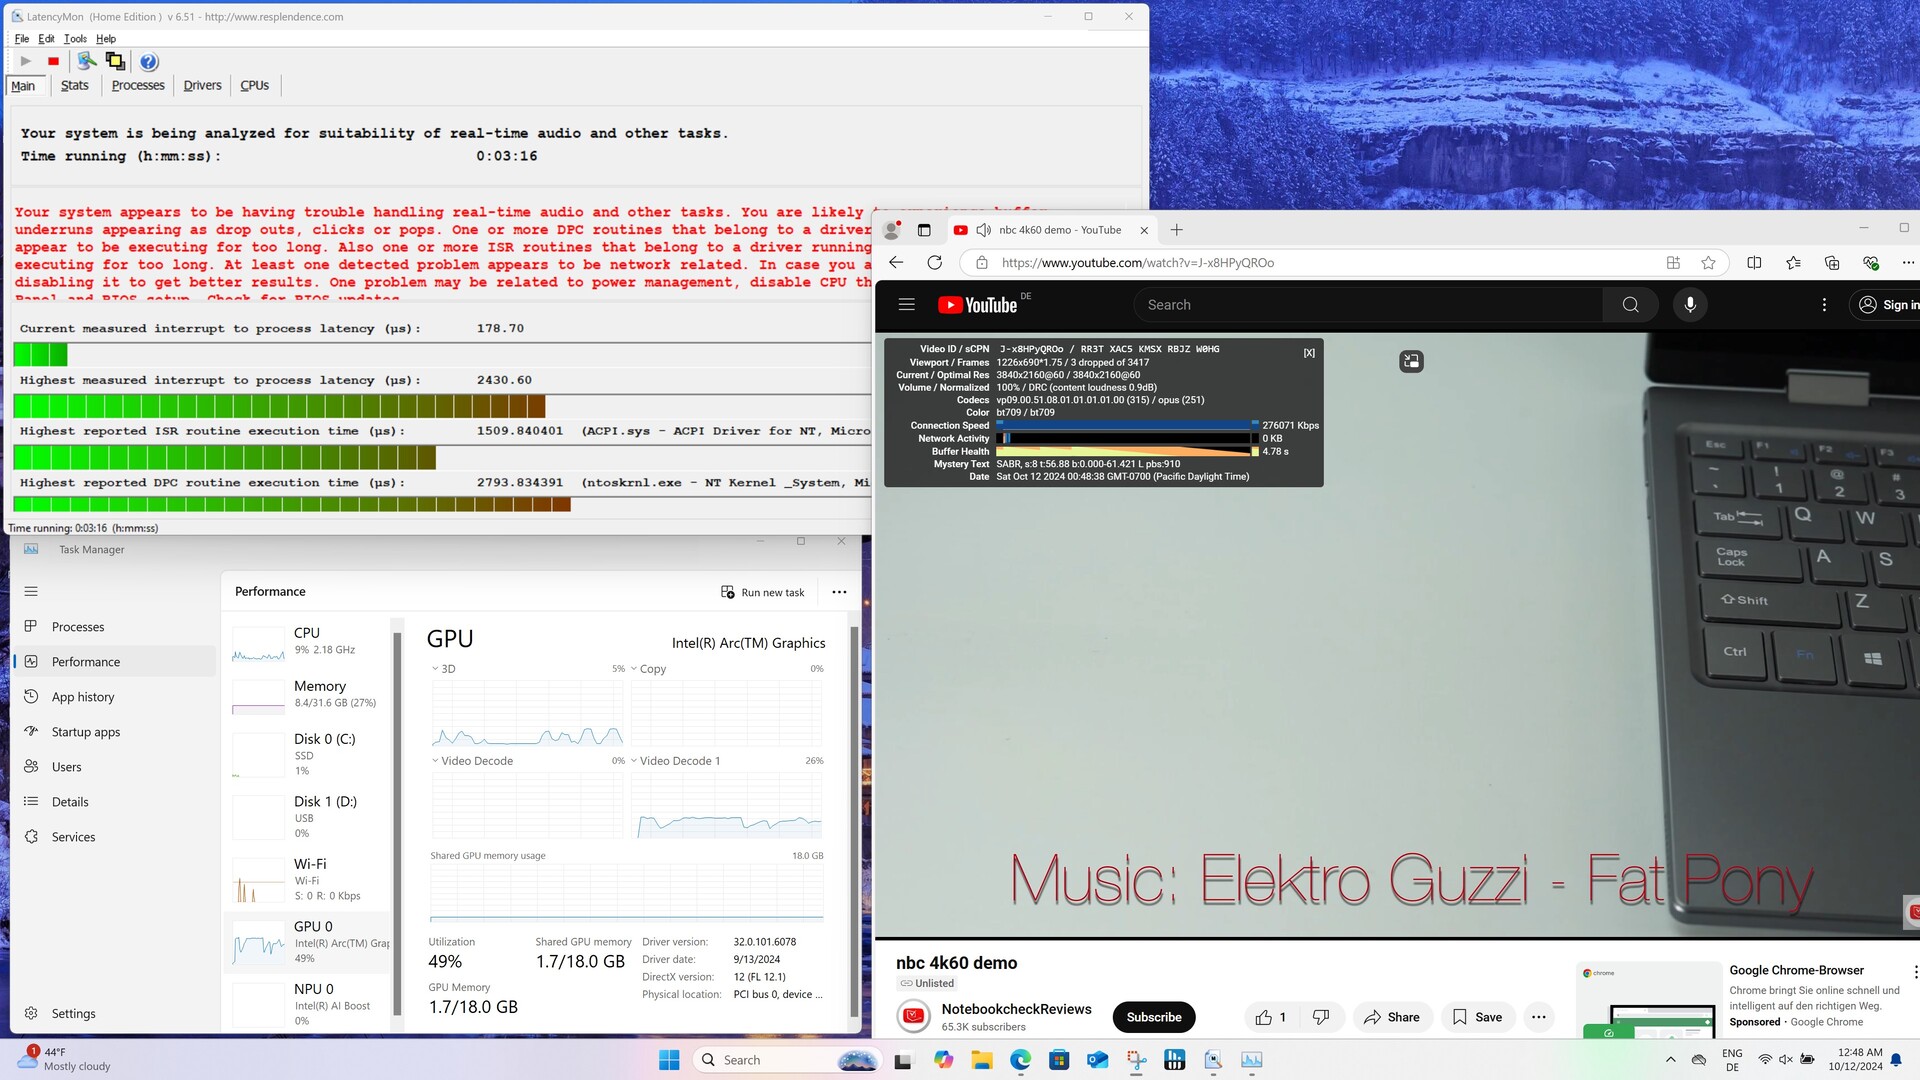Viewport: 1920px width, 1080px height.
Task: Click Edge address bar URL
Action: (1138, 263)
